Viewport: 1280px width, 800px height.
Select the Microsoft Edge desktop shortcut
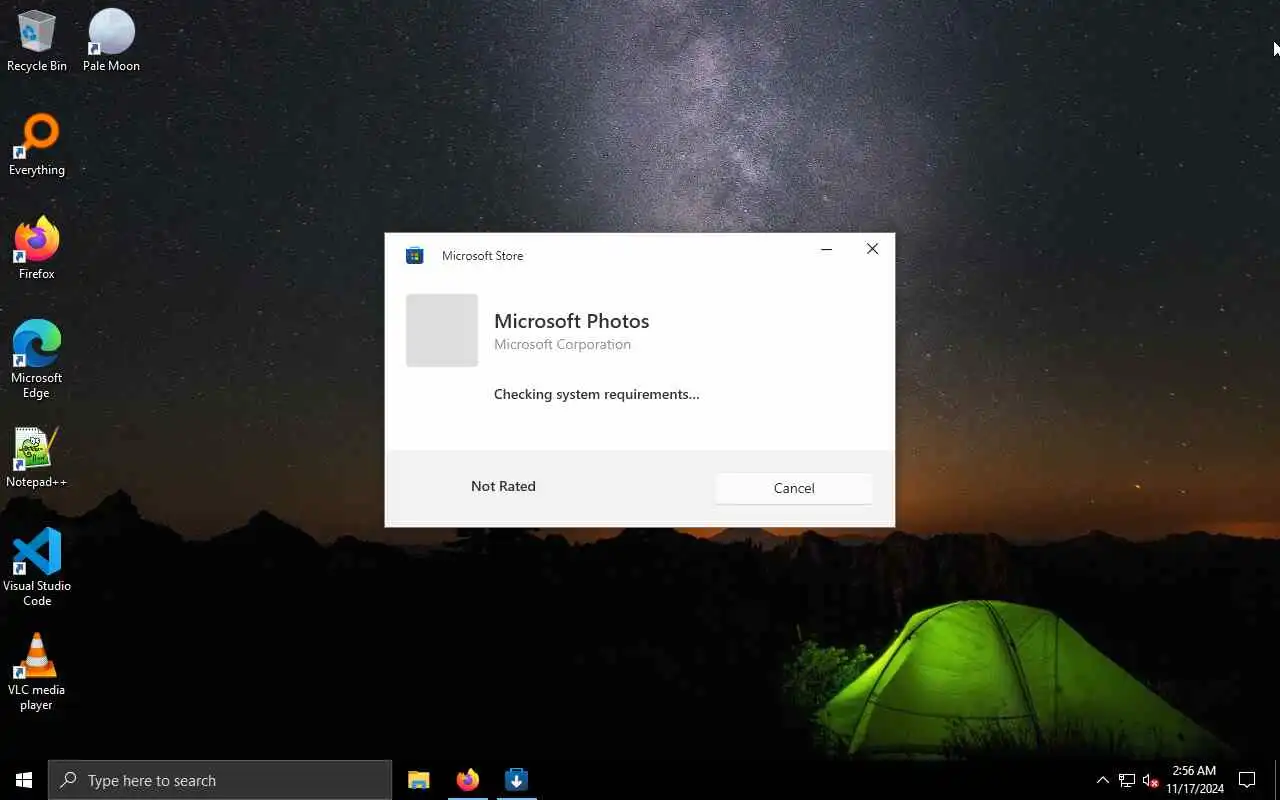point(37,360)
